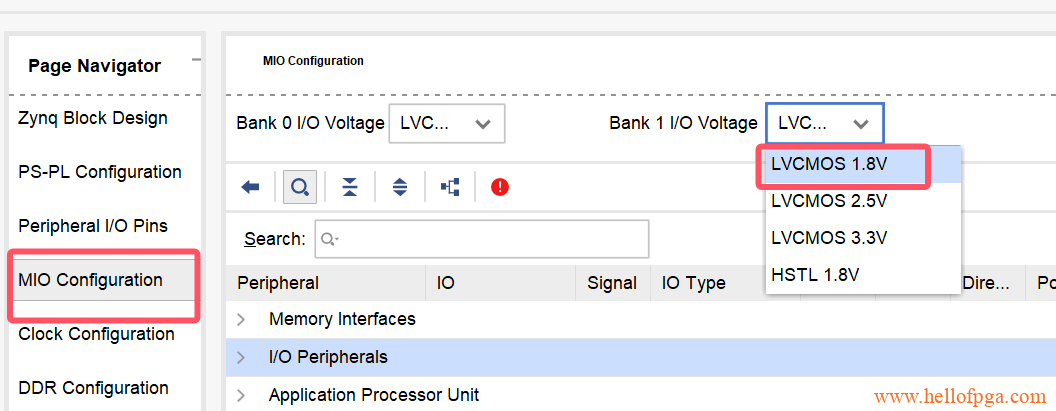The width and height of the screenshot is (1056, 411).
Task: Click the red error alert icon
Action: coord(500,187)
